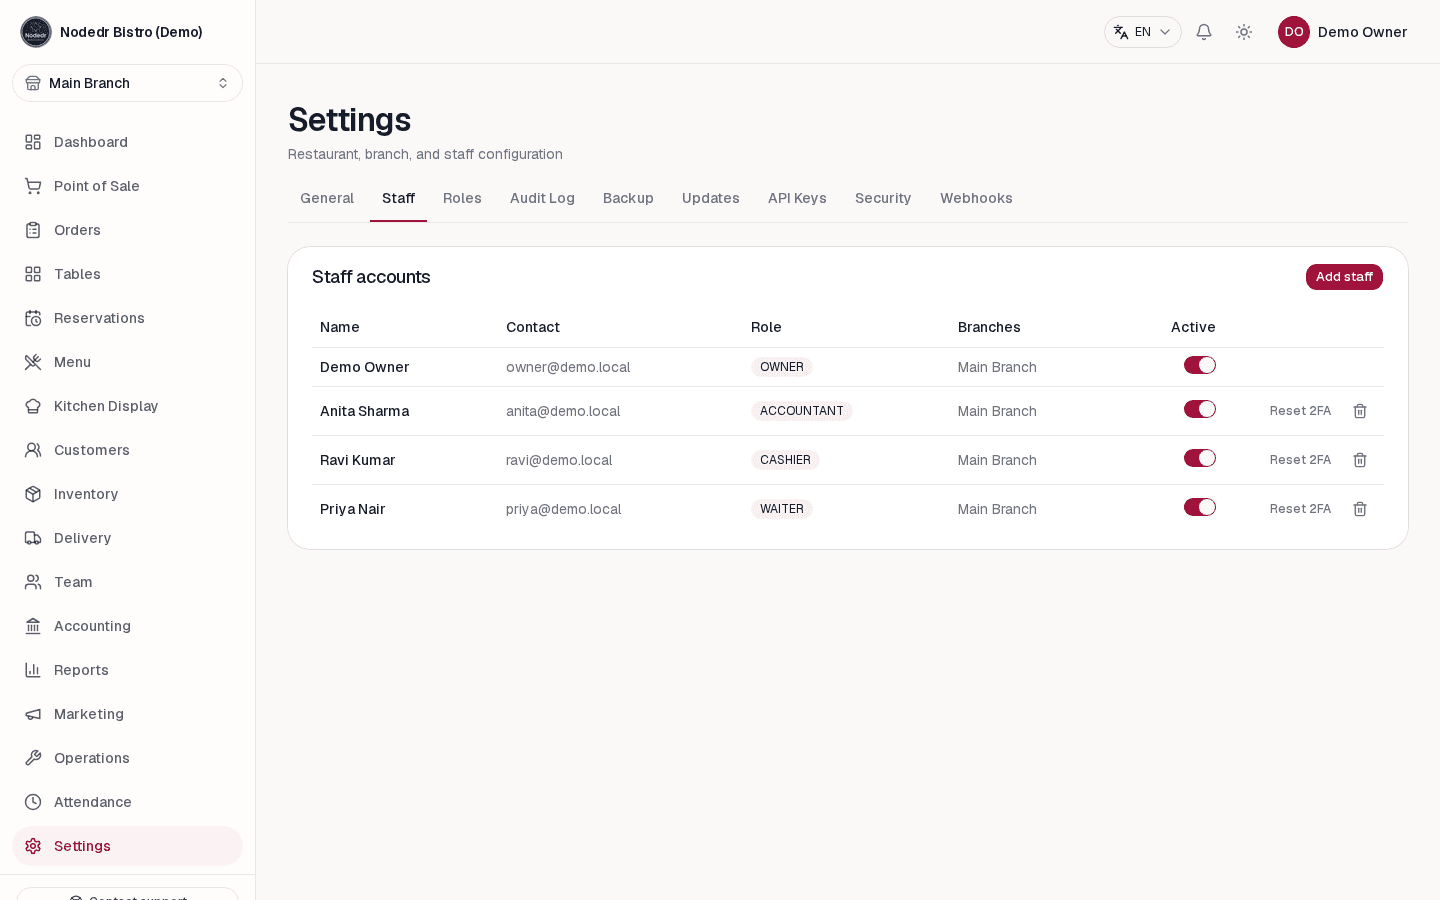This screenshot has height=900, width=1440.
Task: Open Accounting in sidebar
Action: [127, 626]
